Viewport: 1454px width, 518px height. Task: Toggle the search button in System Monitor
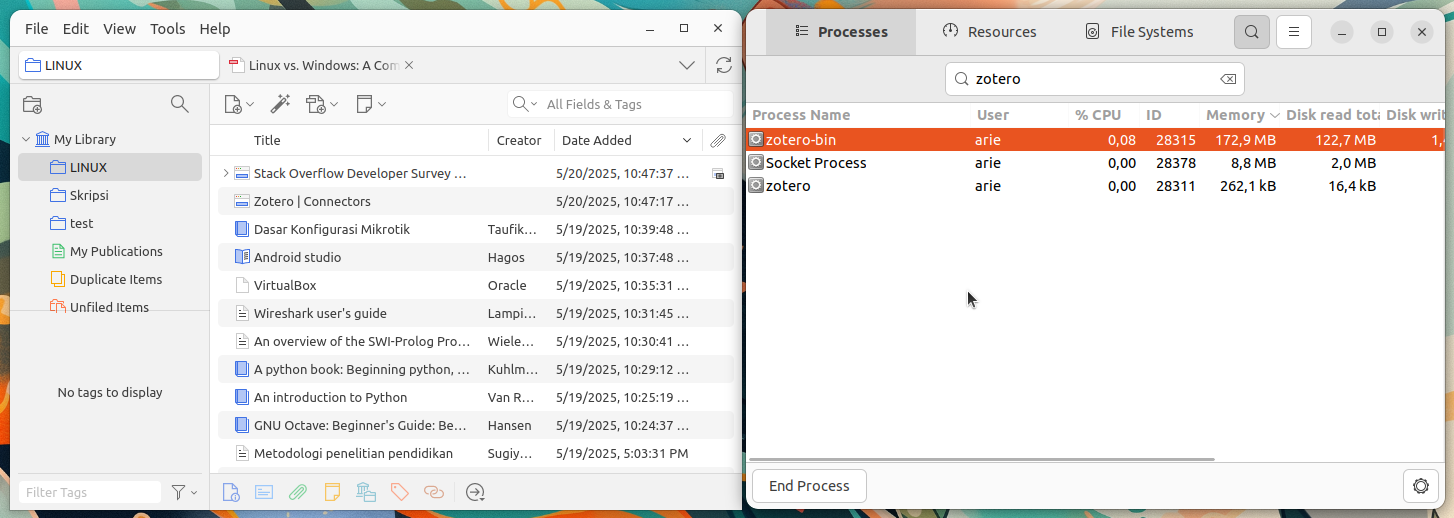(x=1251, y=32)
